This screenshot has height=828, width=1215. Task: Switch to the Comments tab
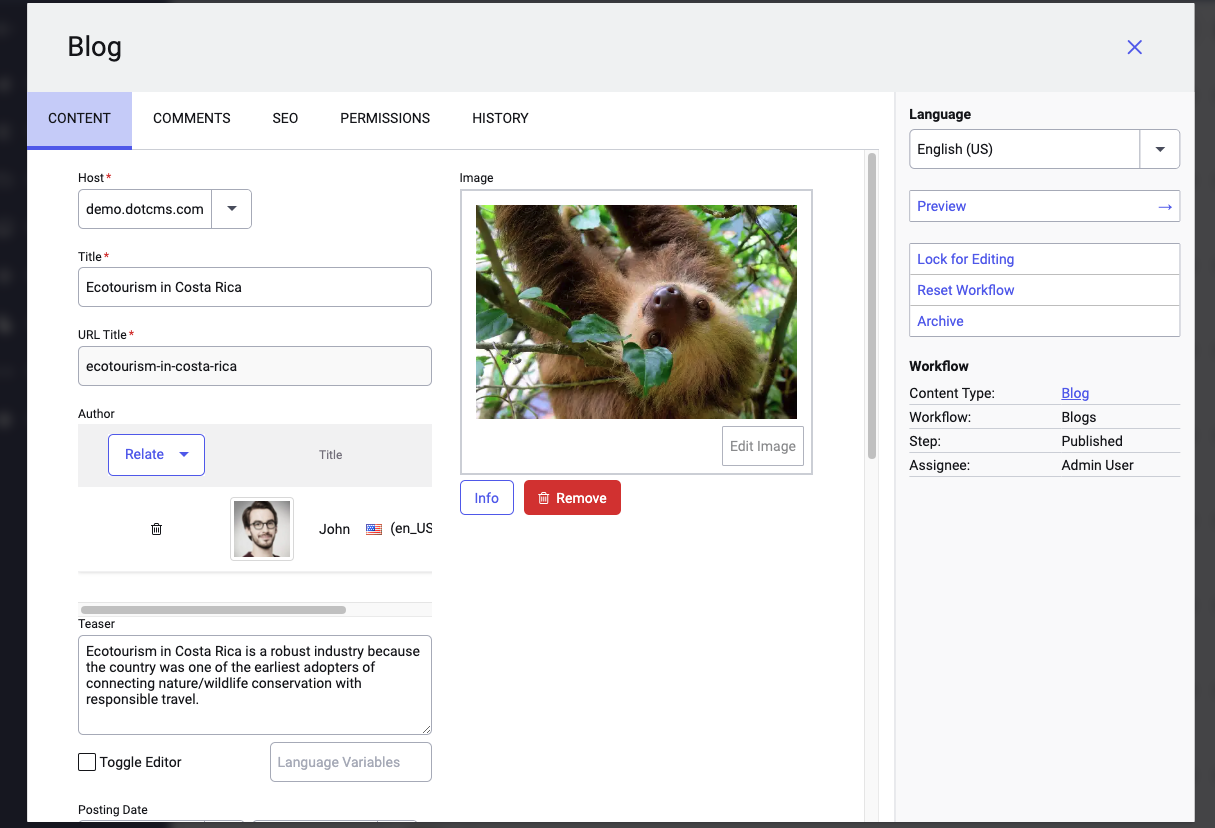(191, 118)
